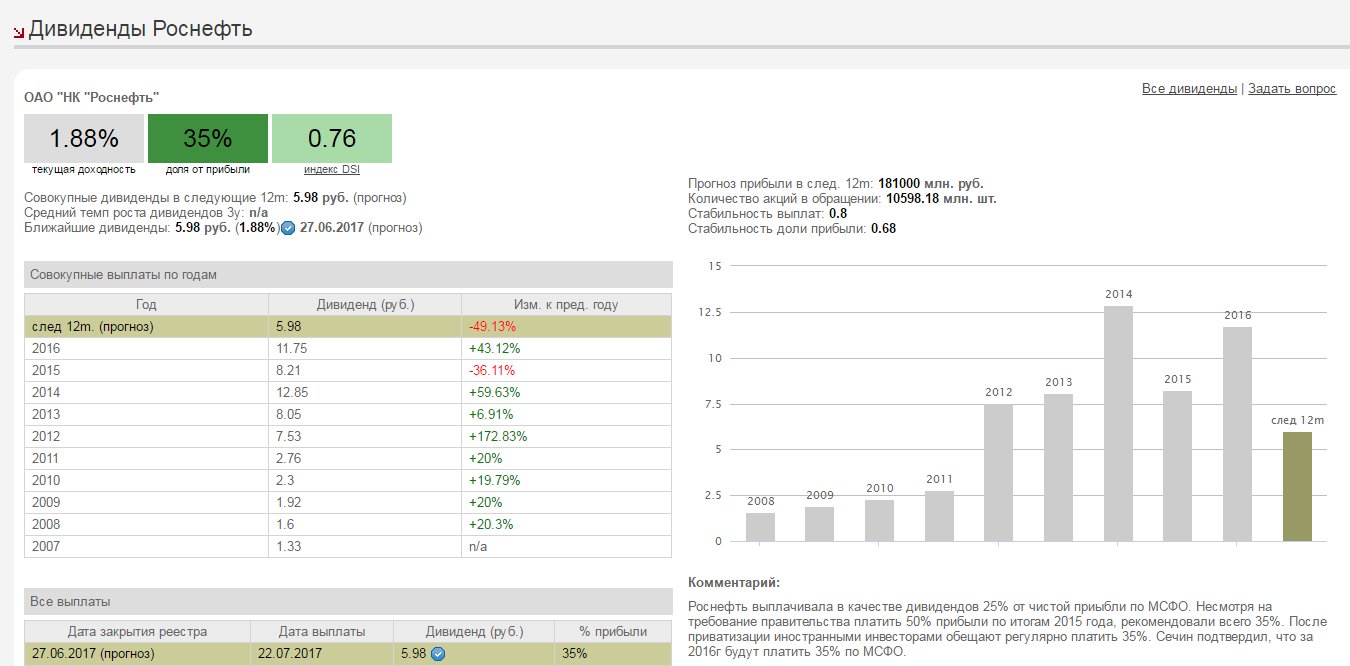The image size is (1350, 666).
Task: Click the Совокупные выплаты по годам section header
Action: click(x=348, y=275)
